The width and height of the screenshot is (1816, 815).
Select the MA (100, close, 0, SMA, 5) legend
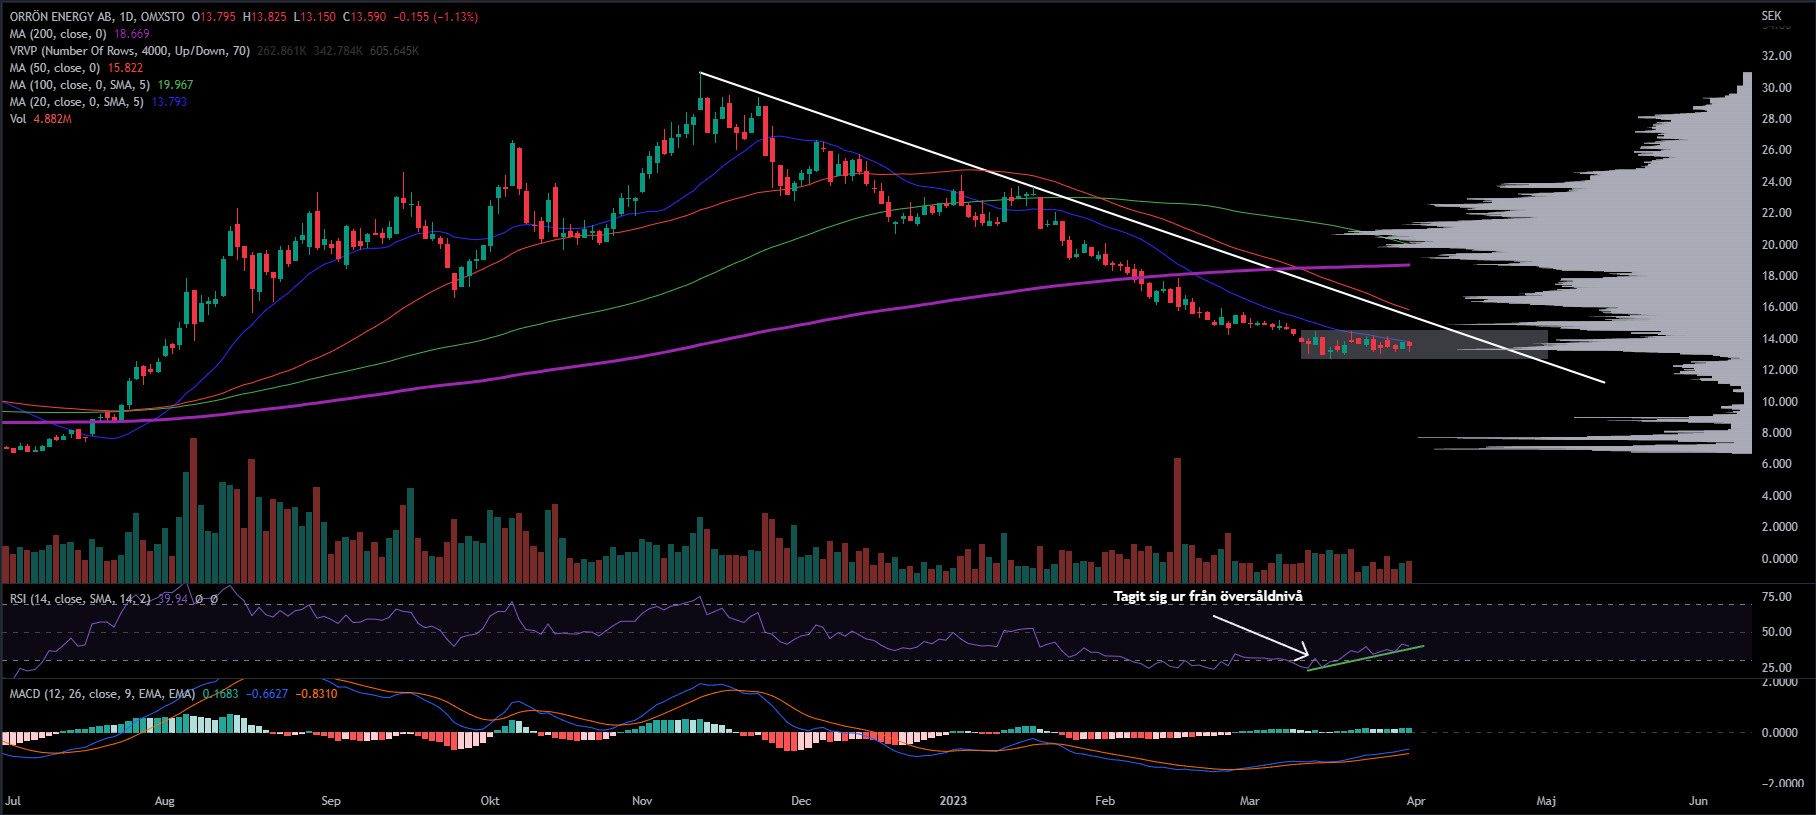pos(80,85)
